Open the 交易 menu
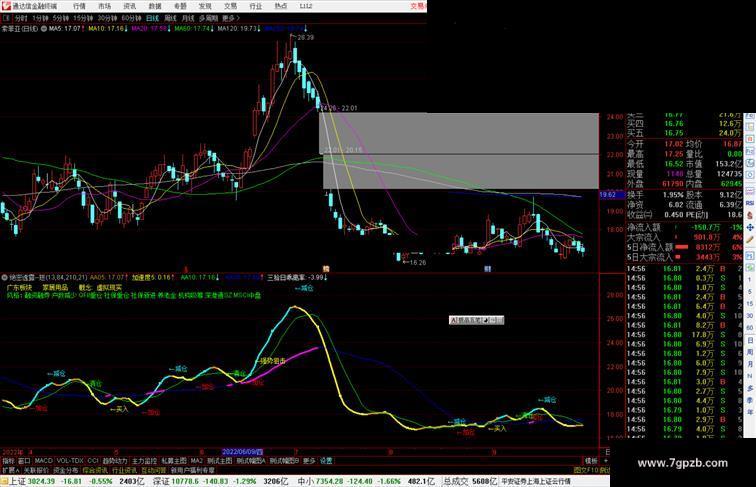Screen dimensions: 756x487 click(x=230, y=6)
